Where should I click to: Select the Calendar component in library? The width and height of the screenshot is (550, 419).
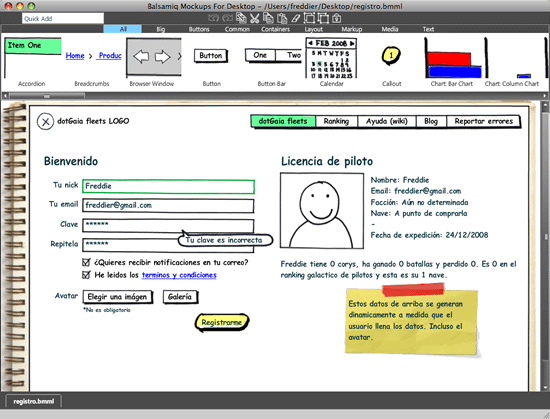331,62
